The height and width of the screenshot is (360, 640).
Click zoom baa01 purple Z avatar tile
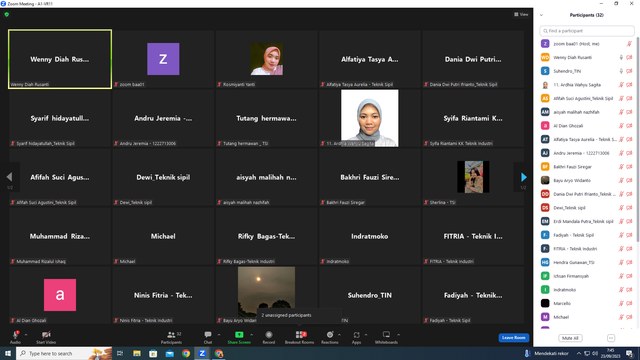(163, 59)
